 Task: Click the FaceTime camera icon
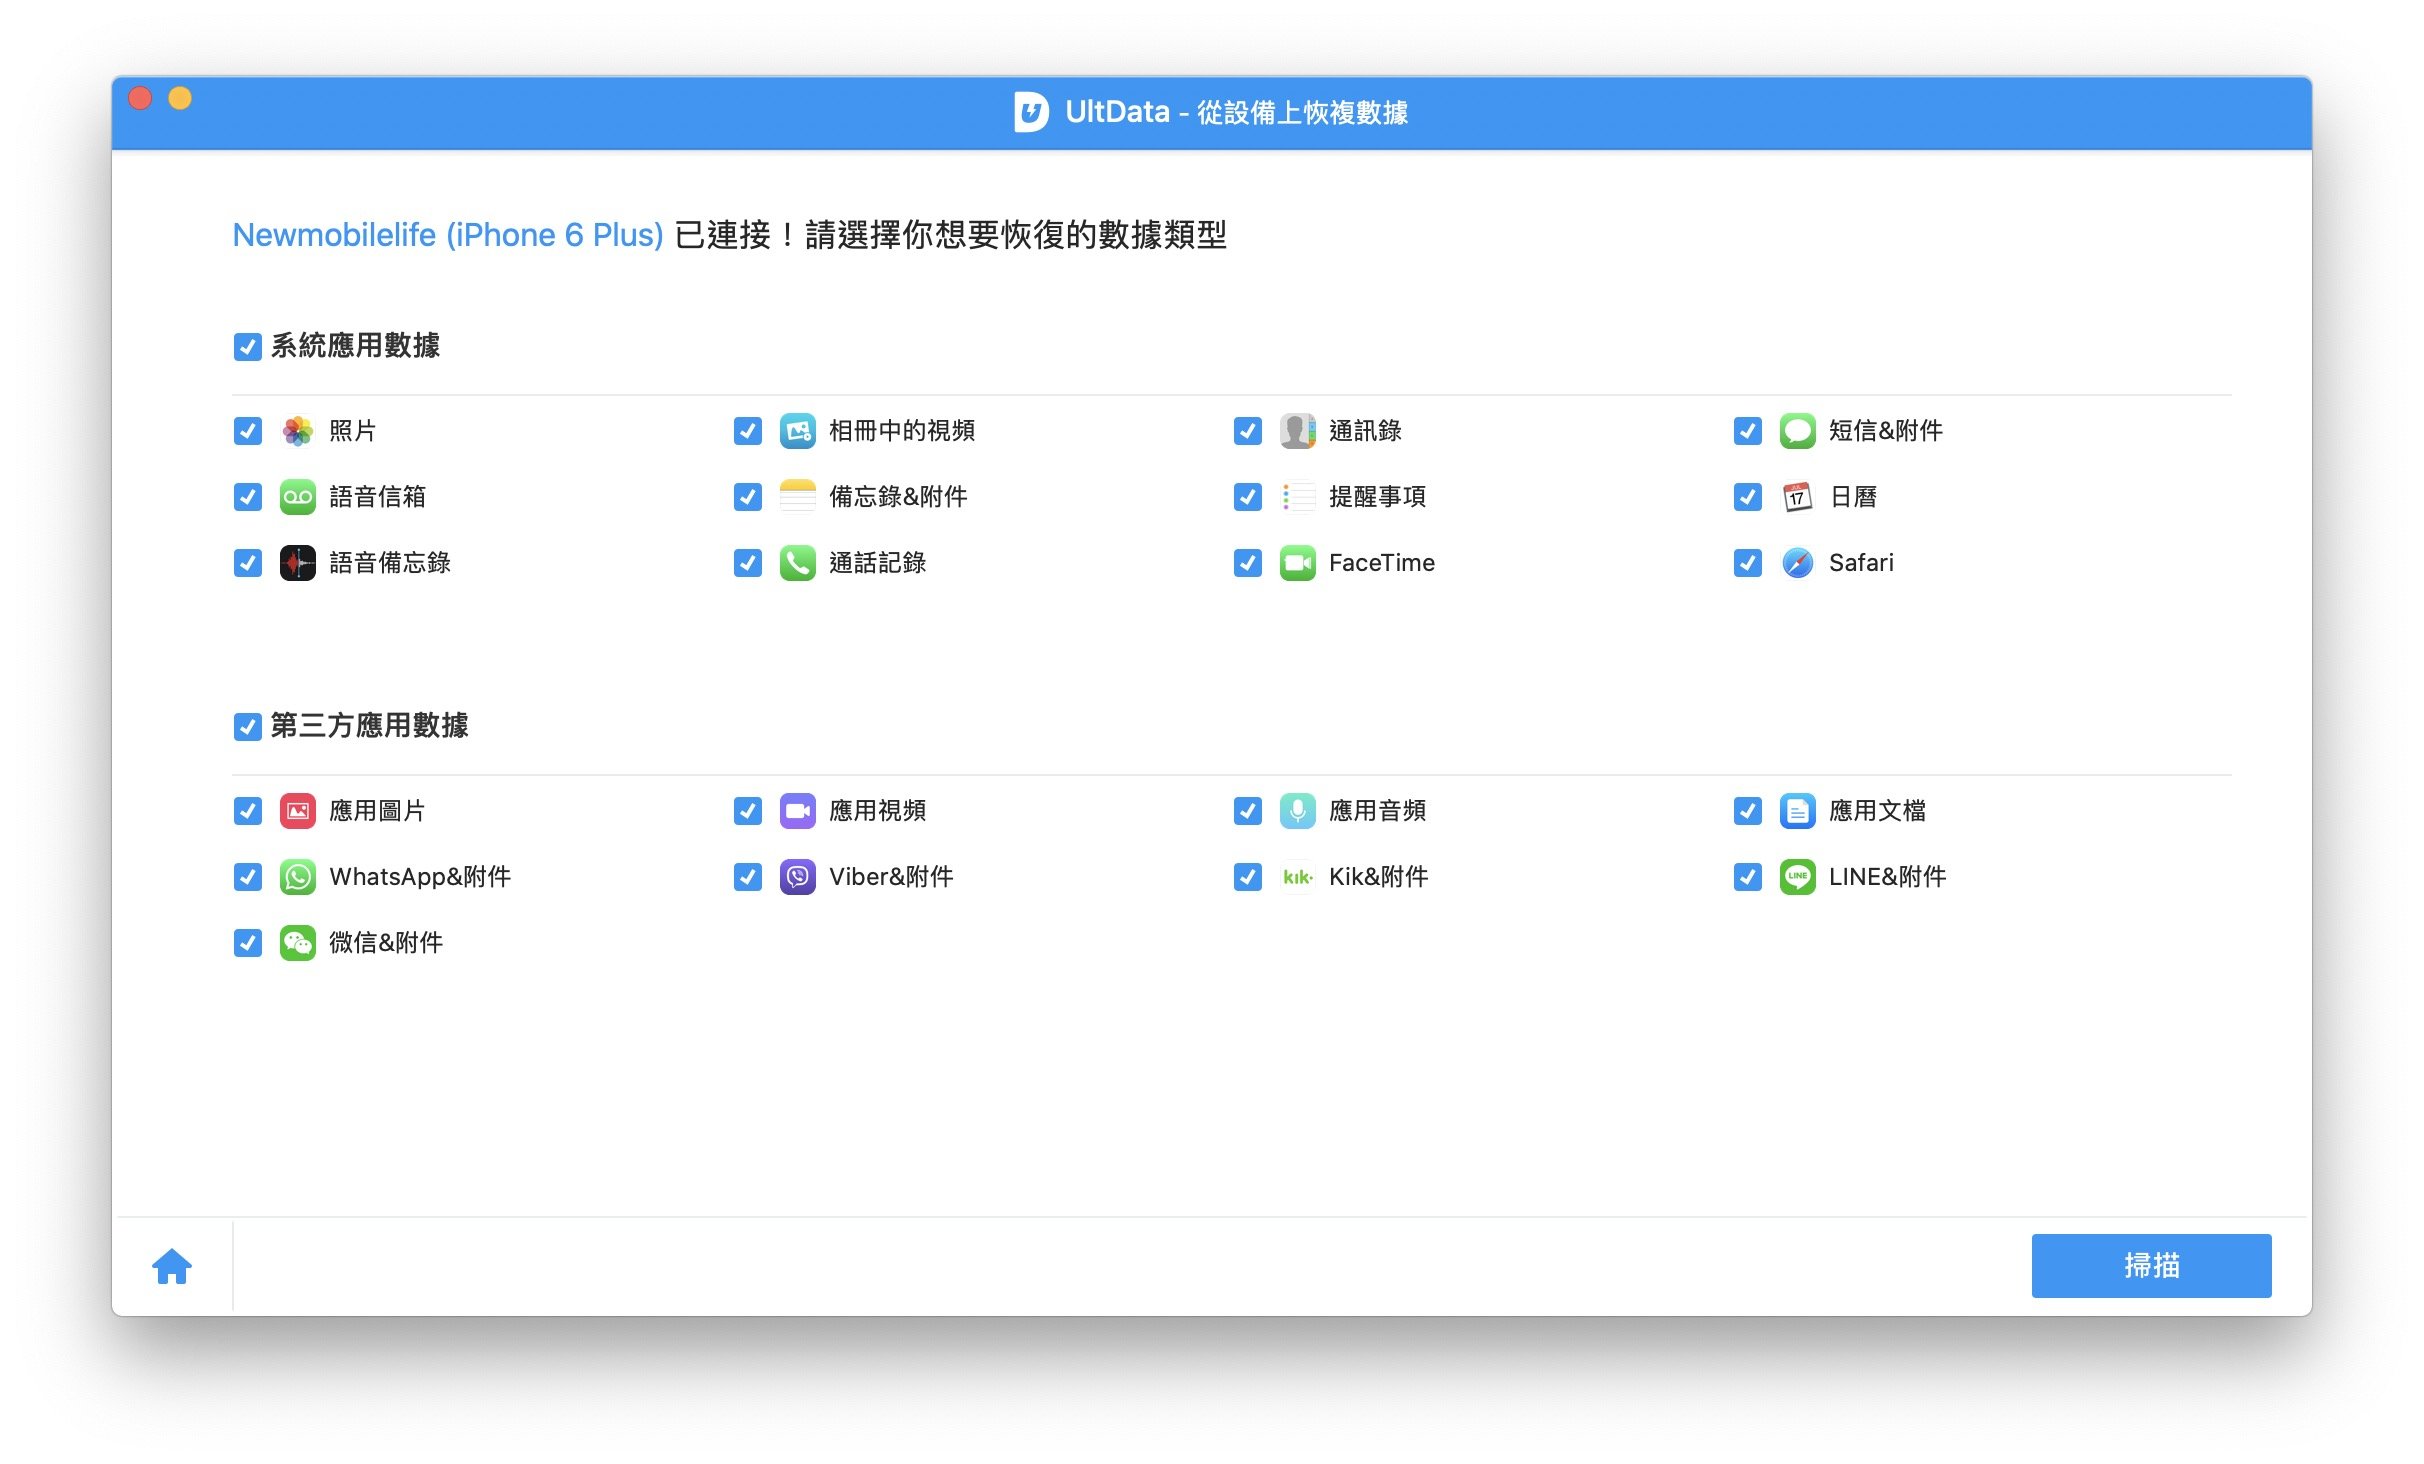click(1297, 563)
